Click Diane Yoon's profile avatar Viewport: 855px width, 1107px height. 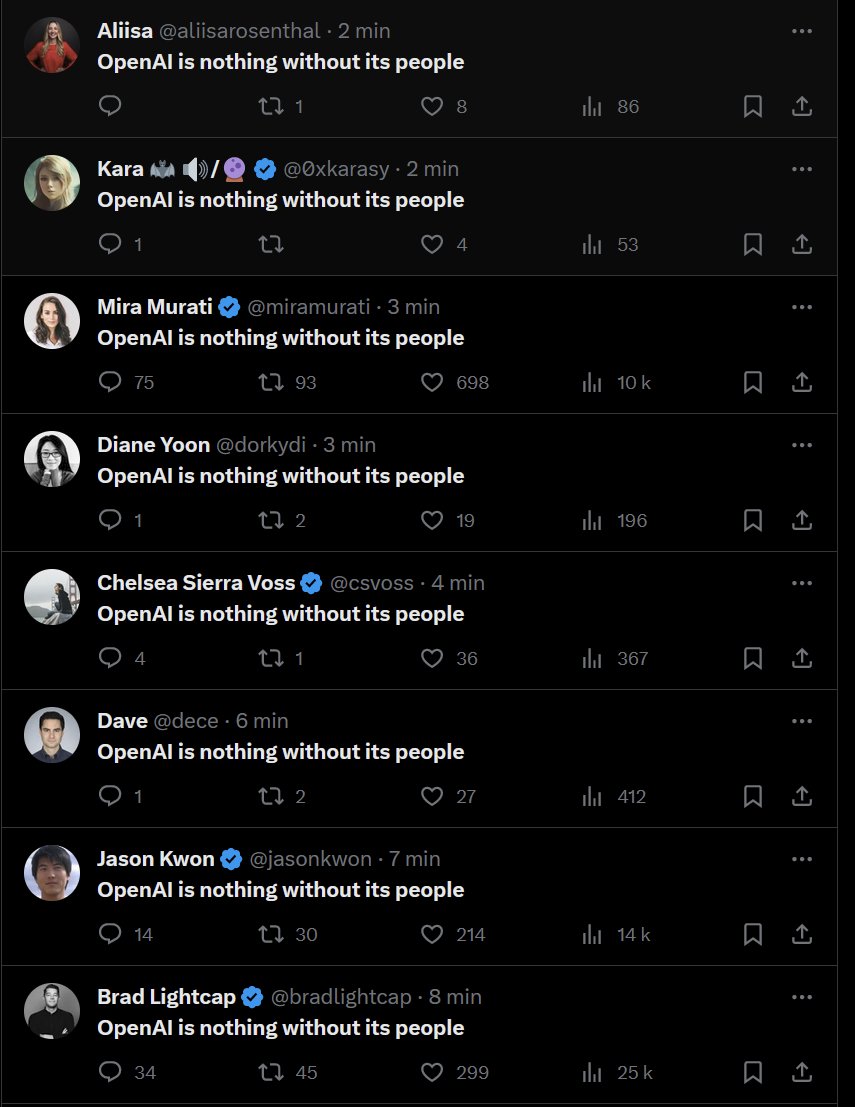tap(52, 459)
